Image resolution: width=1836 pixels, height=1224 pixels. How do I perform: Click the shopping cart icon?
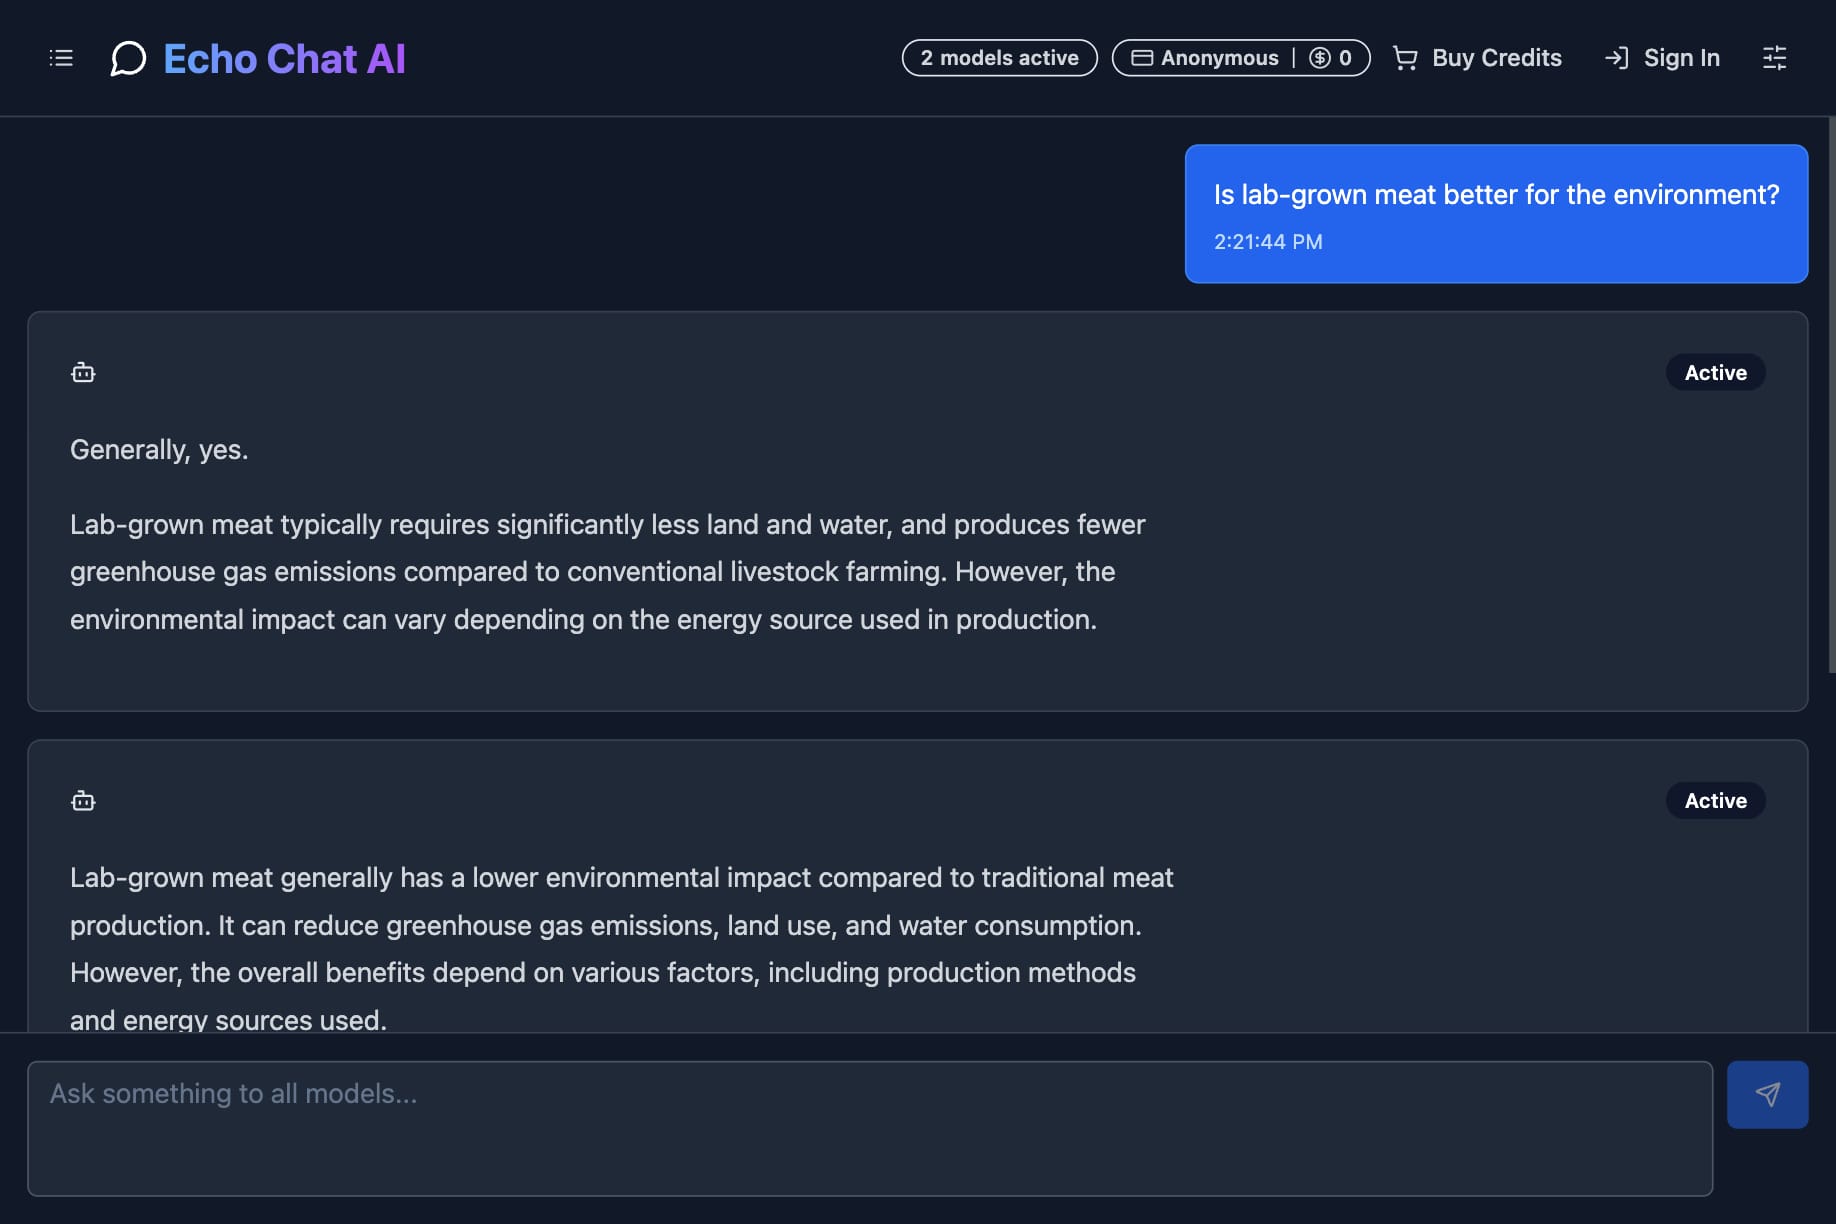[x=1405, y=58]
